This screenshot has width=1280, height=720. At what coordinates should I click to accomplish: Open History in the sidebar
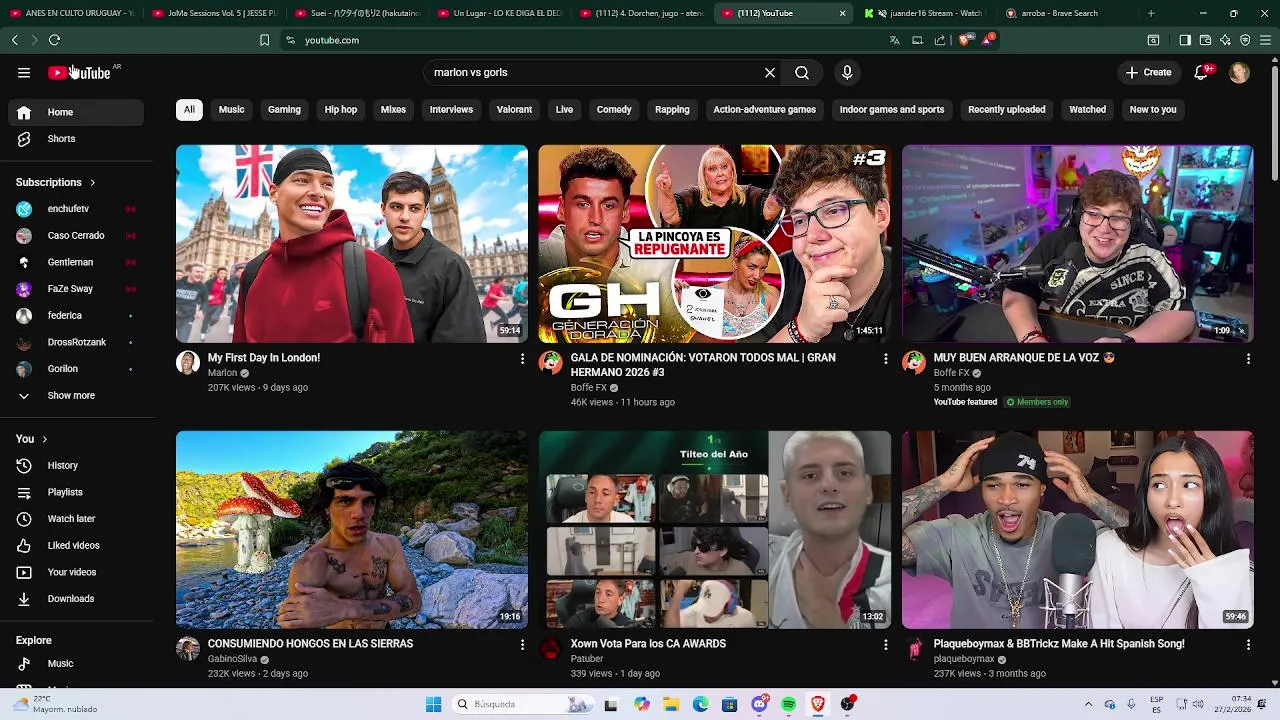(76, 466)
